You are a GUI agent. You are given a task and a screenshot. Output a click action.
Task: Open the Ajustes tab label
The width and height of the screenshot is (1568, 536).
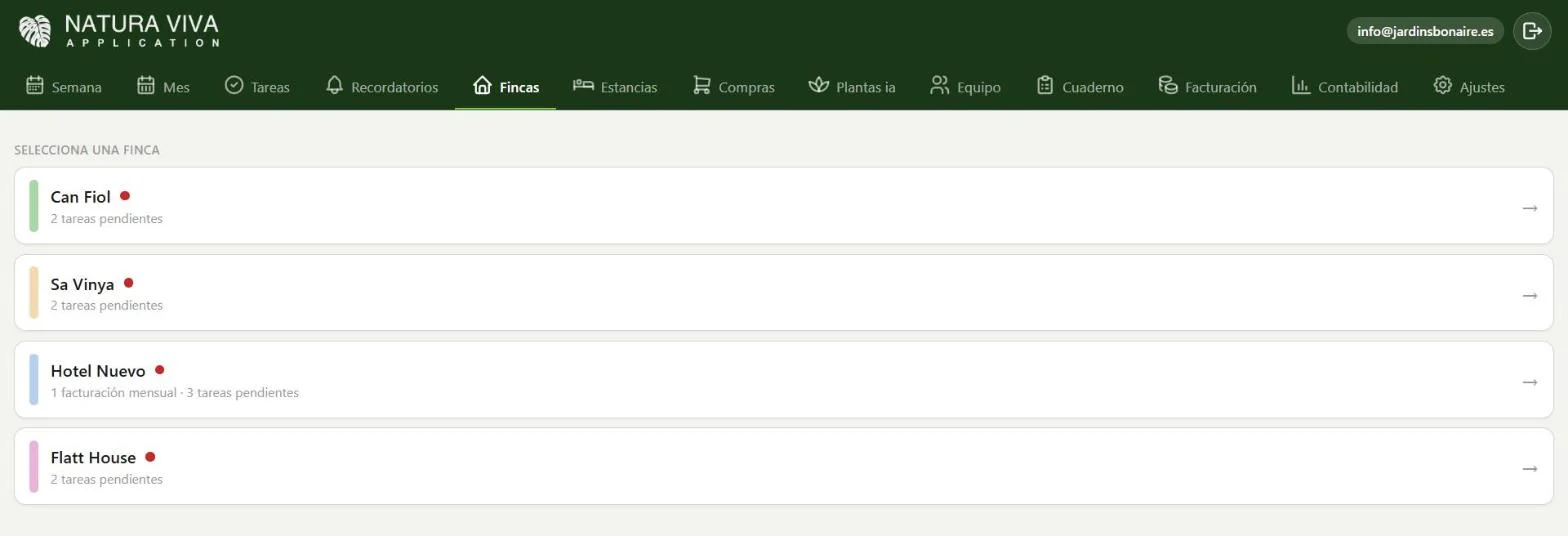pyautogui.click(x=1482, y=87)
